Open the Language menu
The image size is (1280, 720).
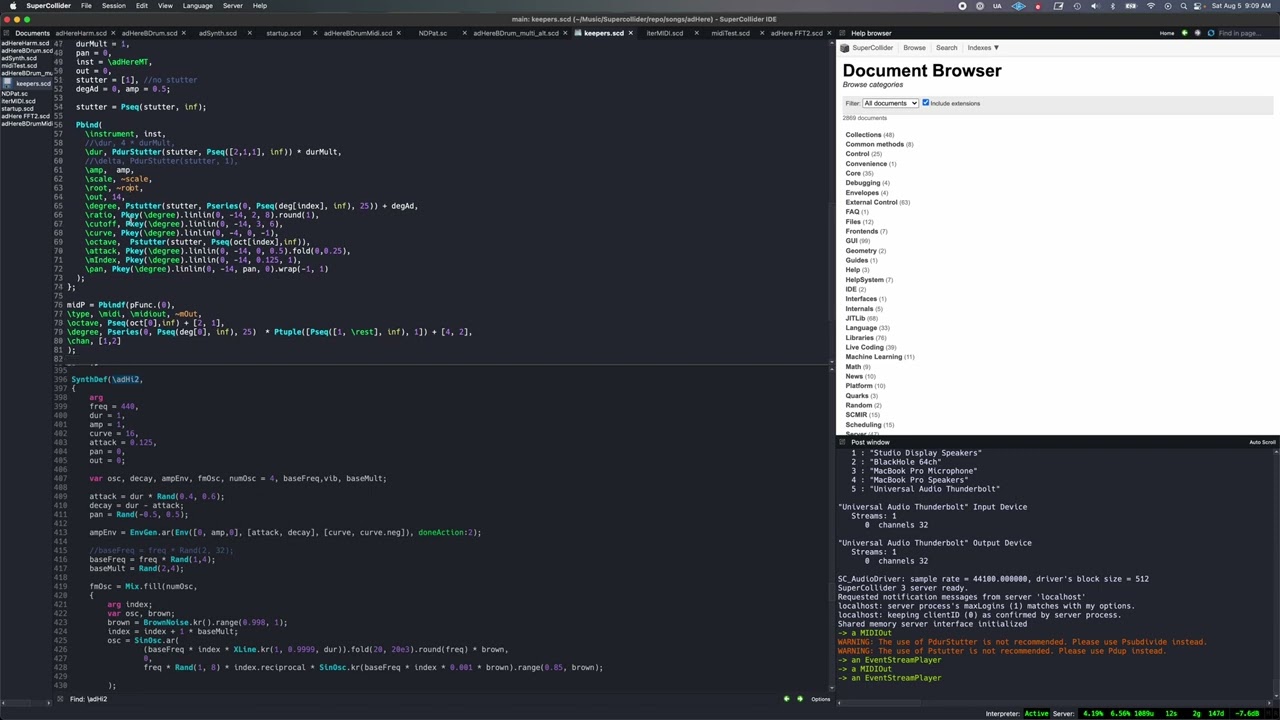pos(197,6)
